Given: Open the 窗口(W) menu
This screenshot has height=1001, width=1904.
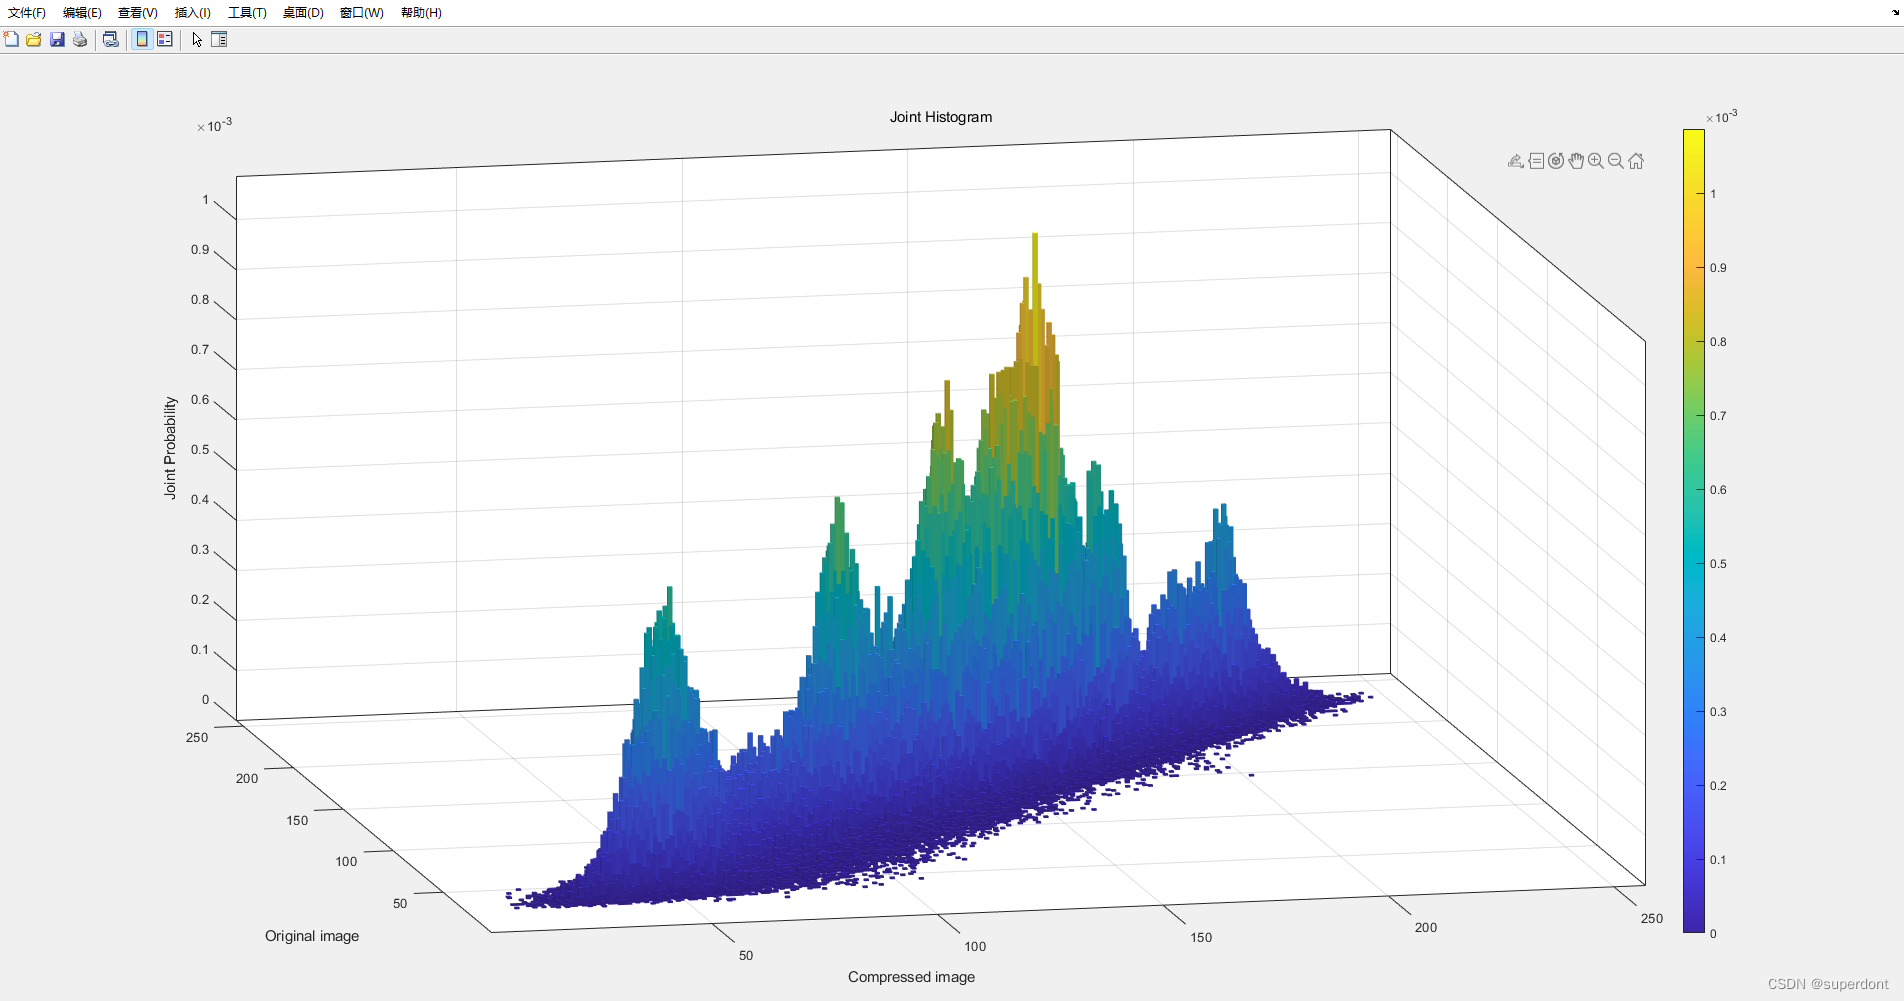Looking at the screenshot, I should [362, 13].
